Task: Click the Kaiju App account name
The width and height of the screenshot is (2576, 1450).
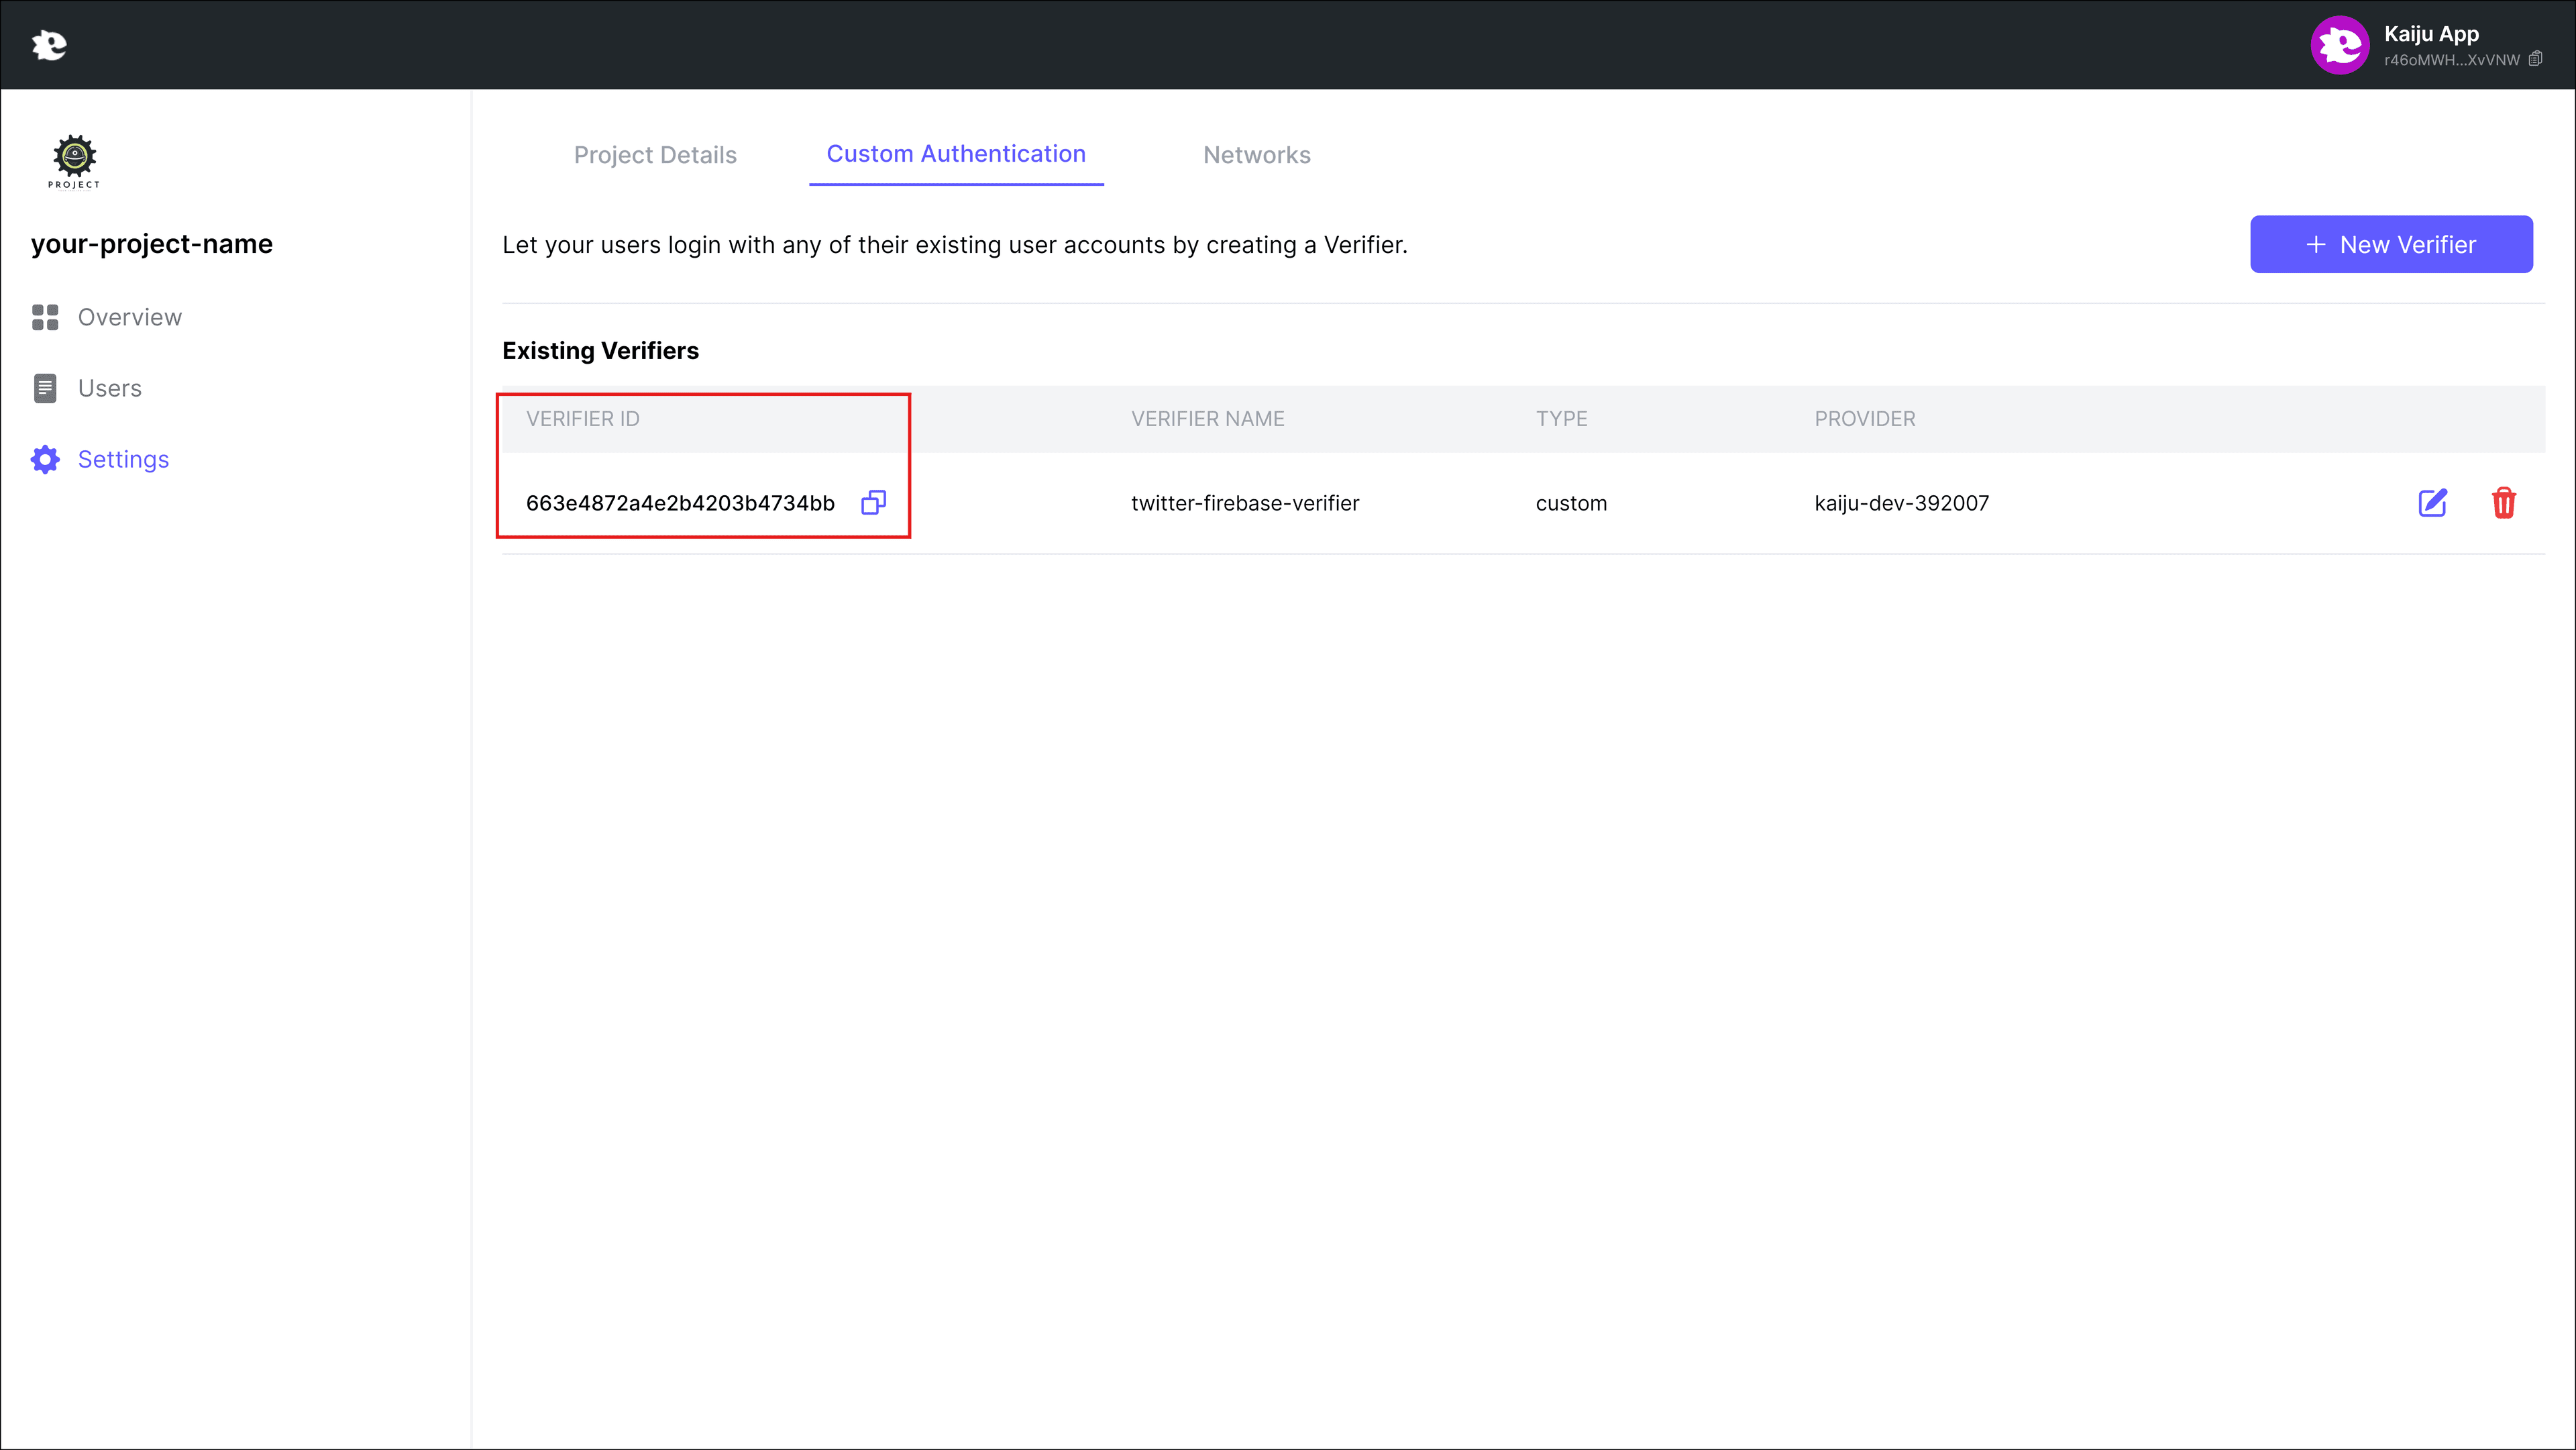Action: click(2431, 34)
